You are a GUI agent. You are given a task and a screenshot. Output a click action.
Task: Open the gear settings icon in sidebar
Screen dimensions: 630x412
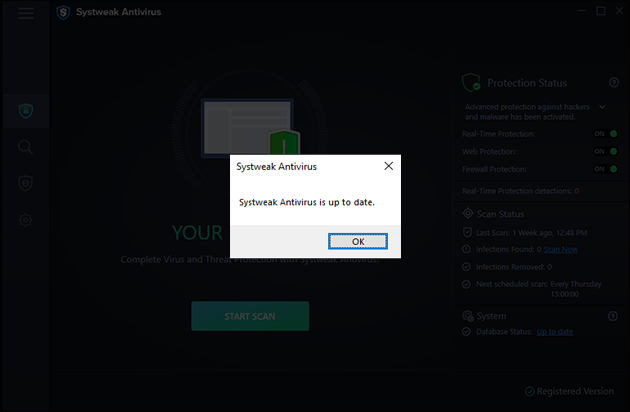(x=26, y=220)
